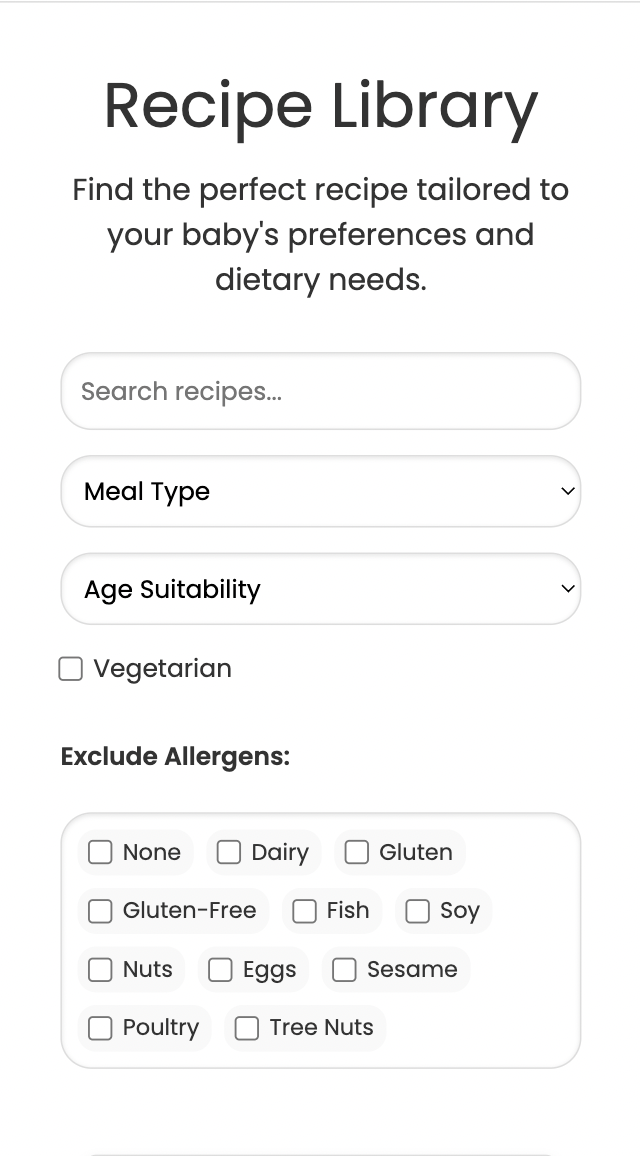Image resolution: width=640 pixels, height=1156 pixels.
Task: Expand the Age Suitability dropdown
Action: (320, 589)
